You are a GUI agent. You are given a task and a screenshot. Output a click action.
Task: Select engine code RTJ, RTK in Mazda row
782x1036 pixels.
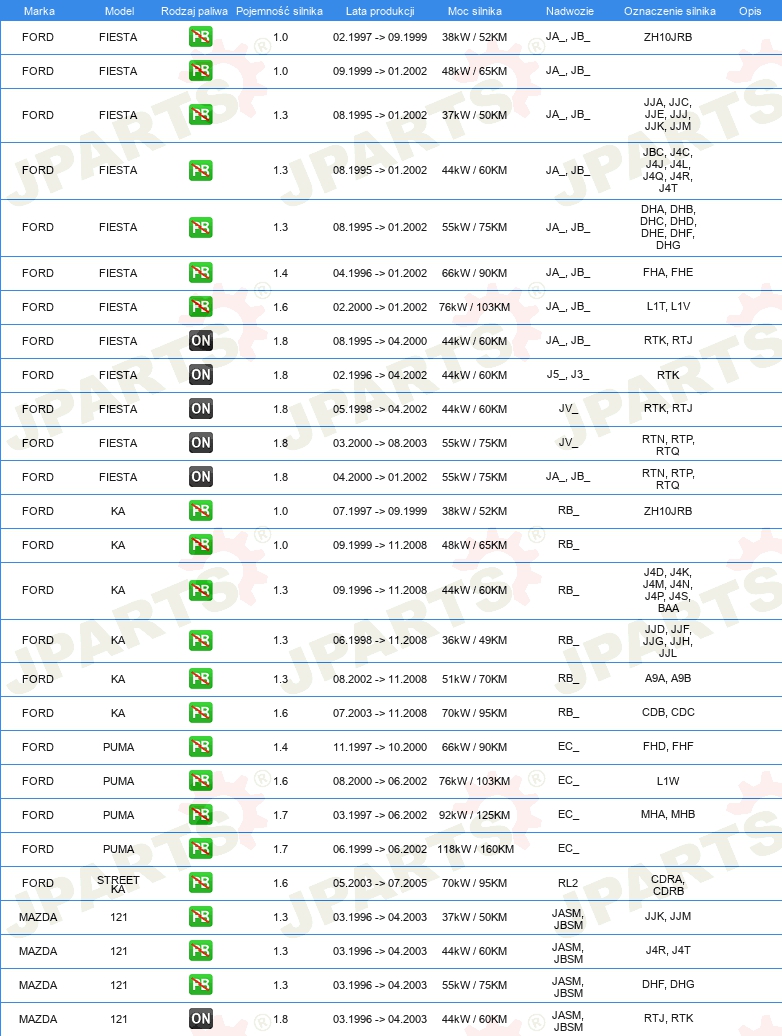tap(668, 1018)
